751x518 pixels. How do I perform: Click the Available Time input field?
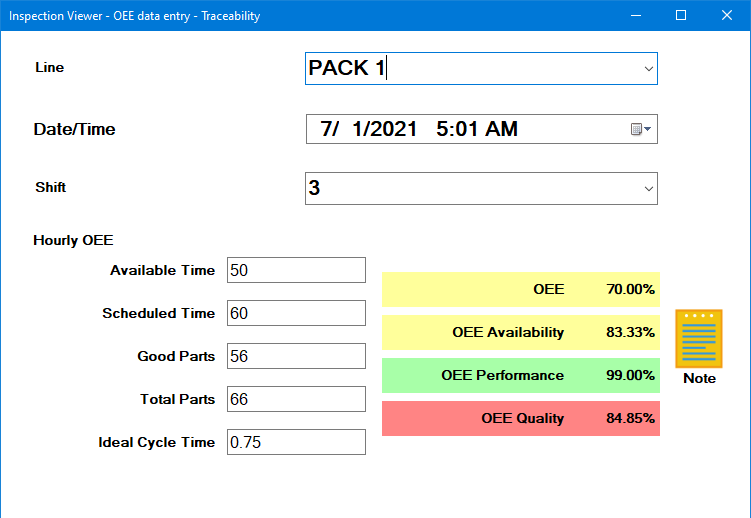296,270
